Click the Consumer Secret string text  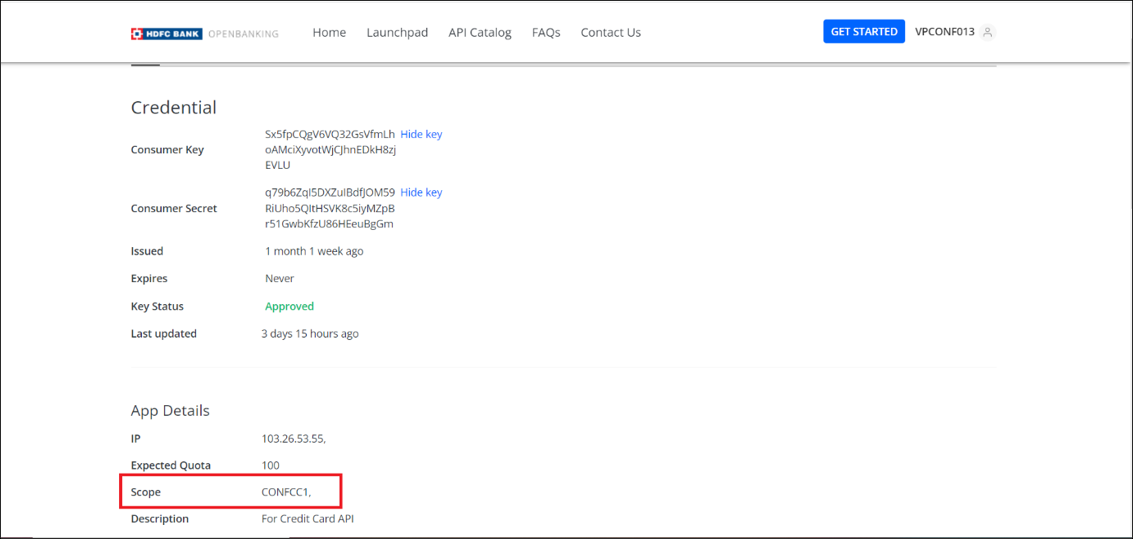(330, 208)
